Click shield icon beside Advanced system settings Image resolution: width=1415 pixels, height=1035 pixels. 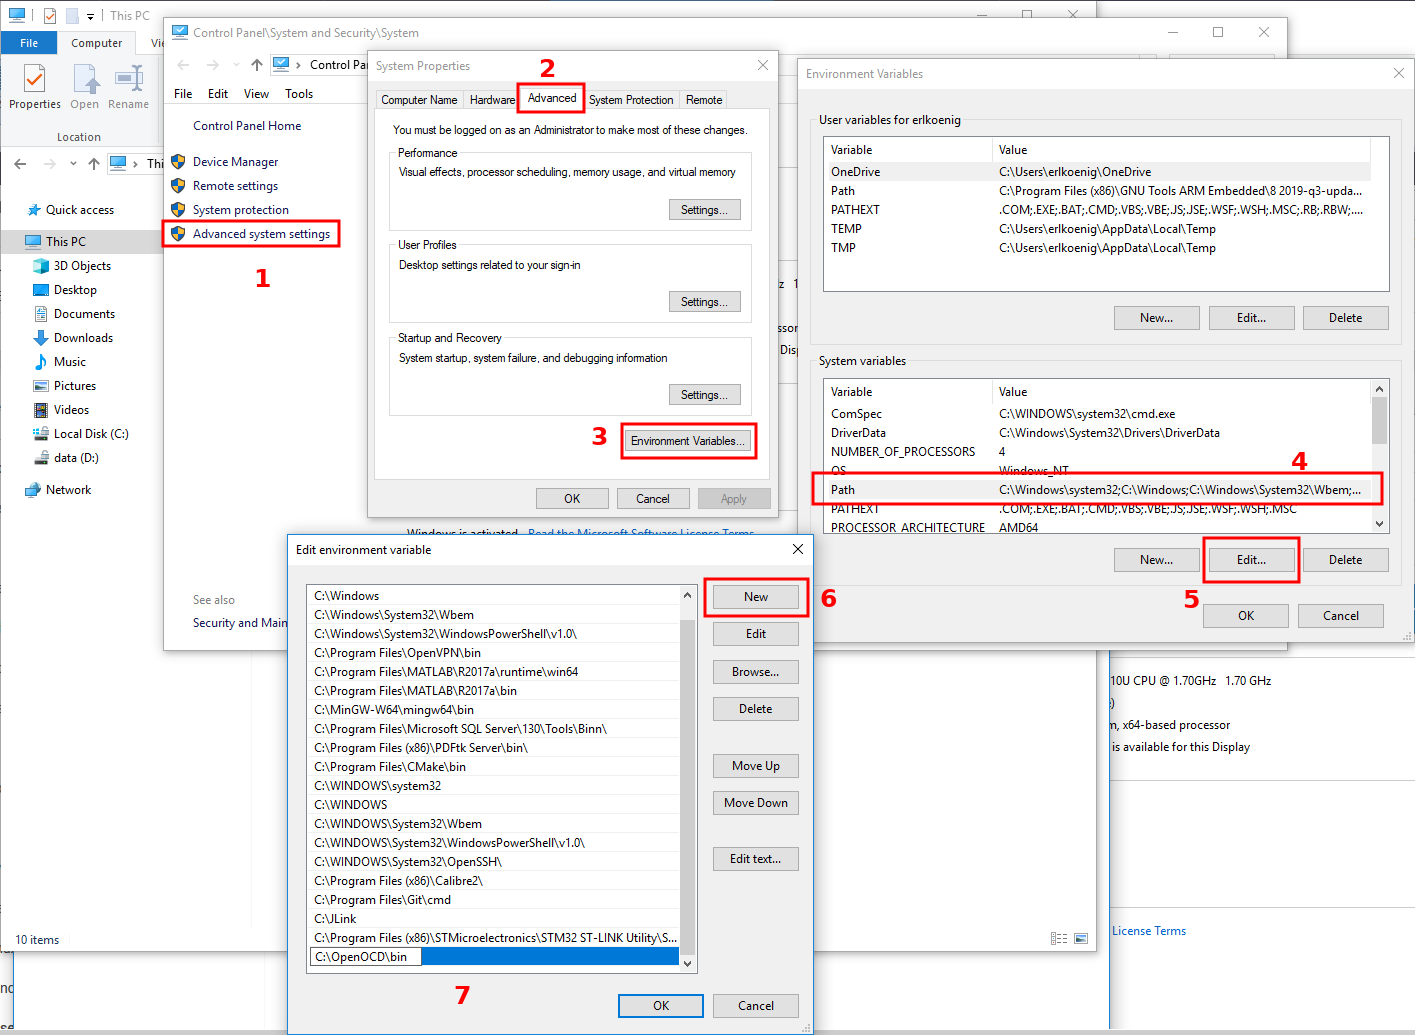tap(178, 234)
